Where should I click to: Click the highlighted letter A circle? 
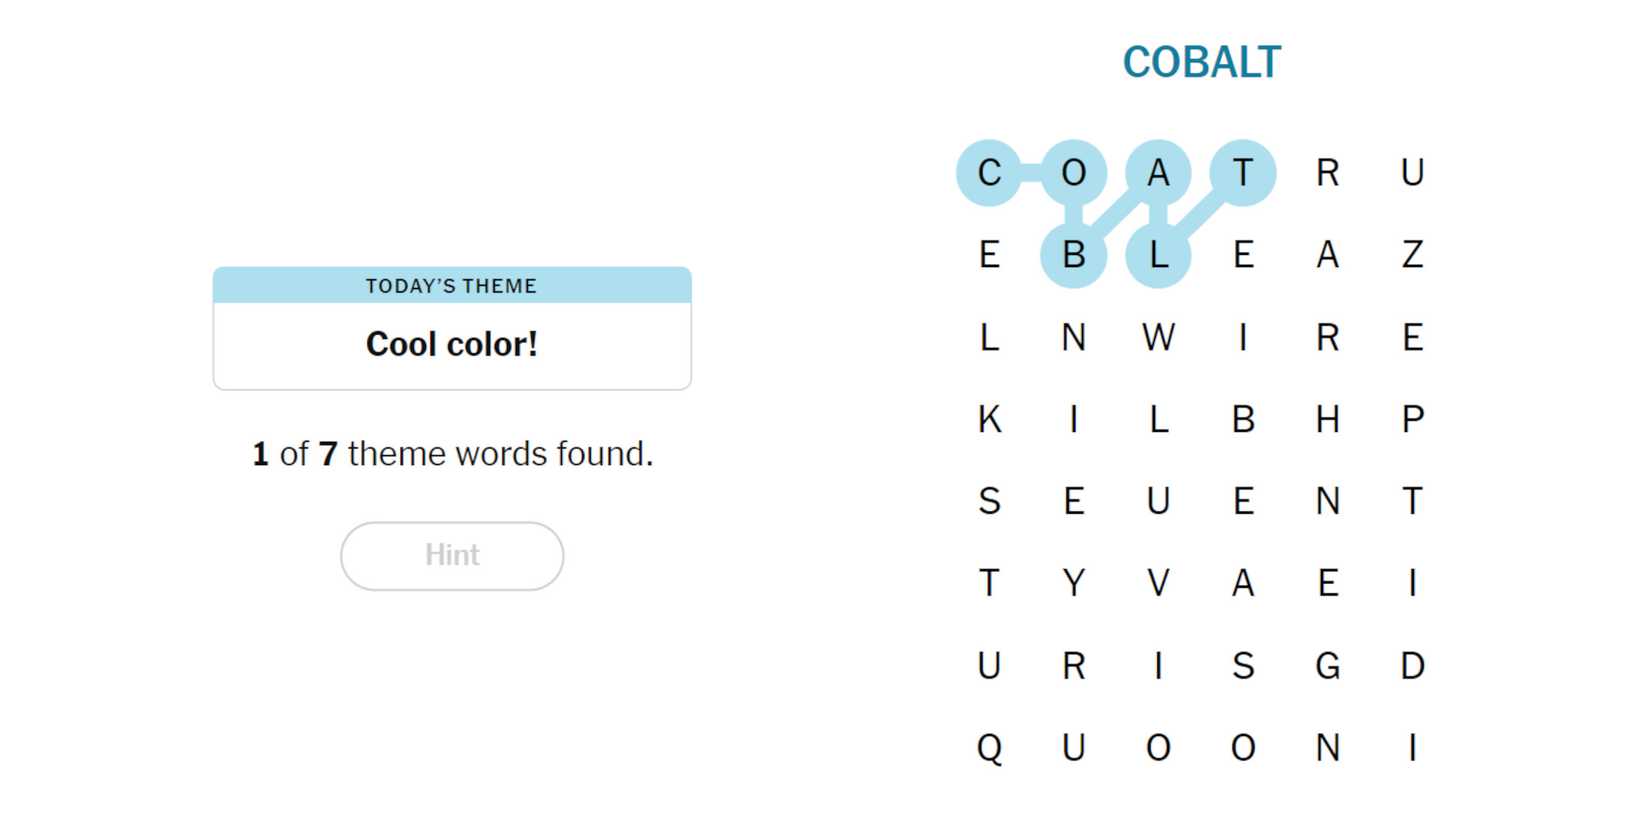[1158, 173]
